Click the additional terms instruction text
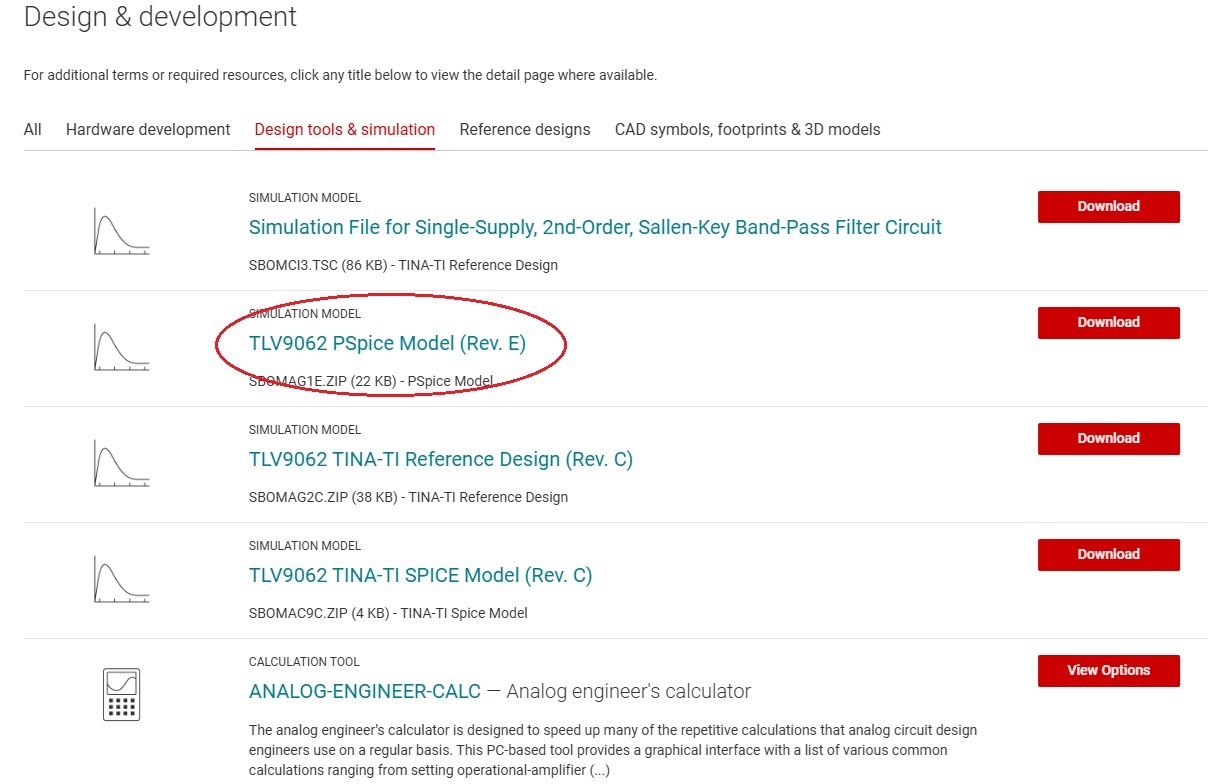1213x784 pixels. pyautogui.click(x=340, y=75)
